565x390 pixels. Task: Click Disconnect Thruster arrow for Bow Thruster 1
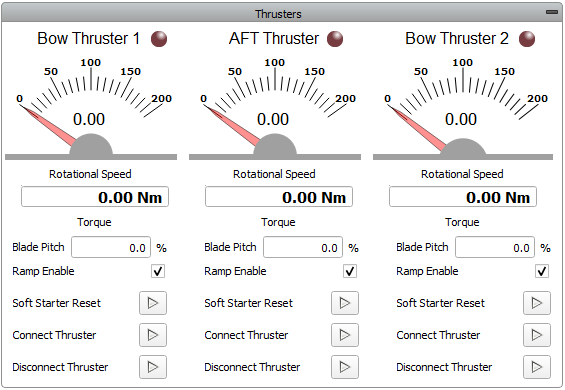153,367
